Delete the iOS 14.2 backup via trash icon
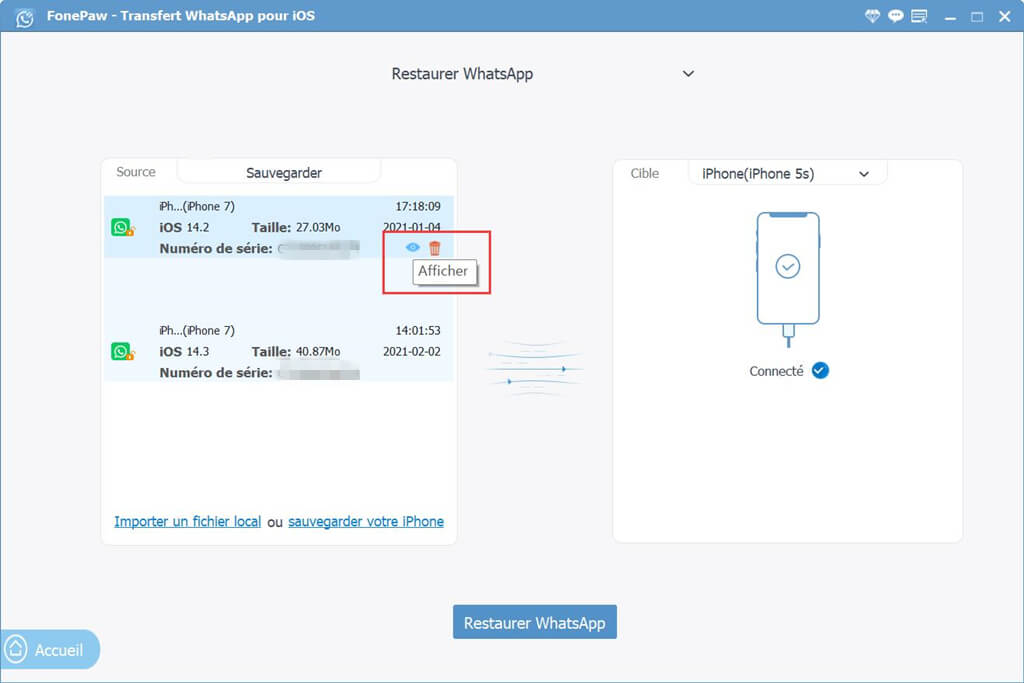The width and height of the screenshot is (1024, 683). coord(435,248)
